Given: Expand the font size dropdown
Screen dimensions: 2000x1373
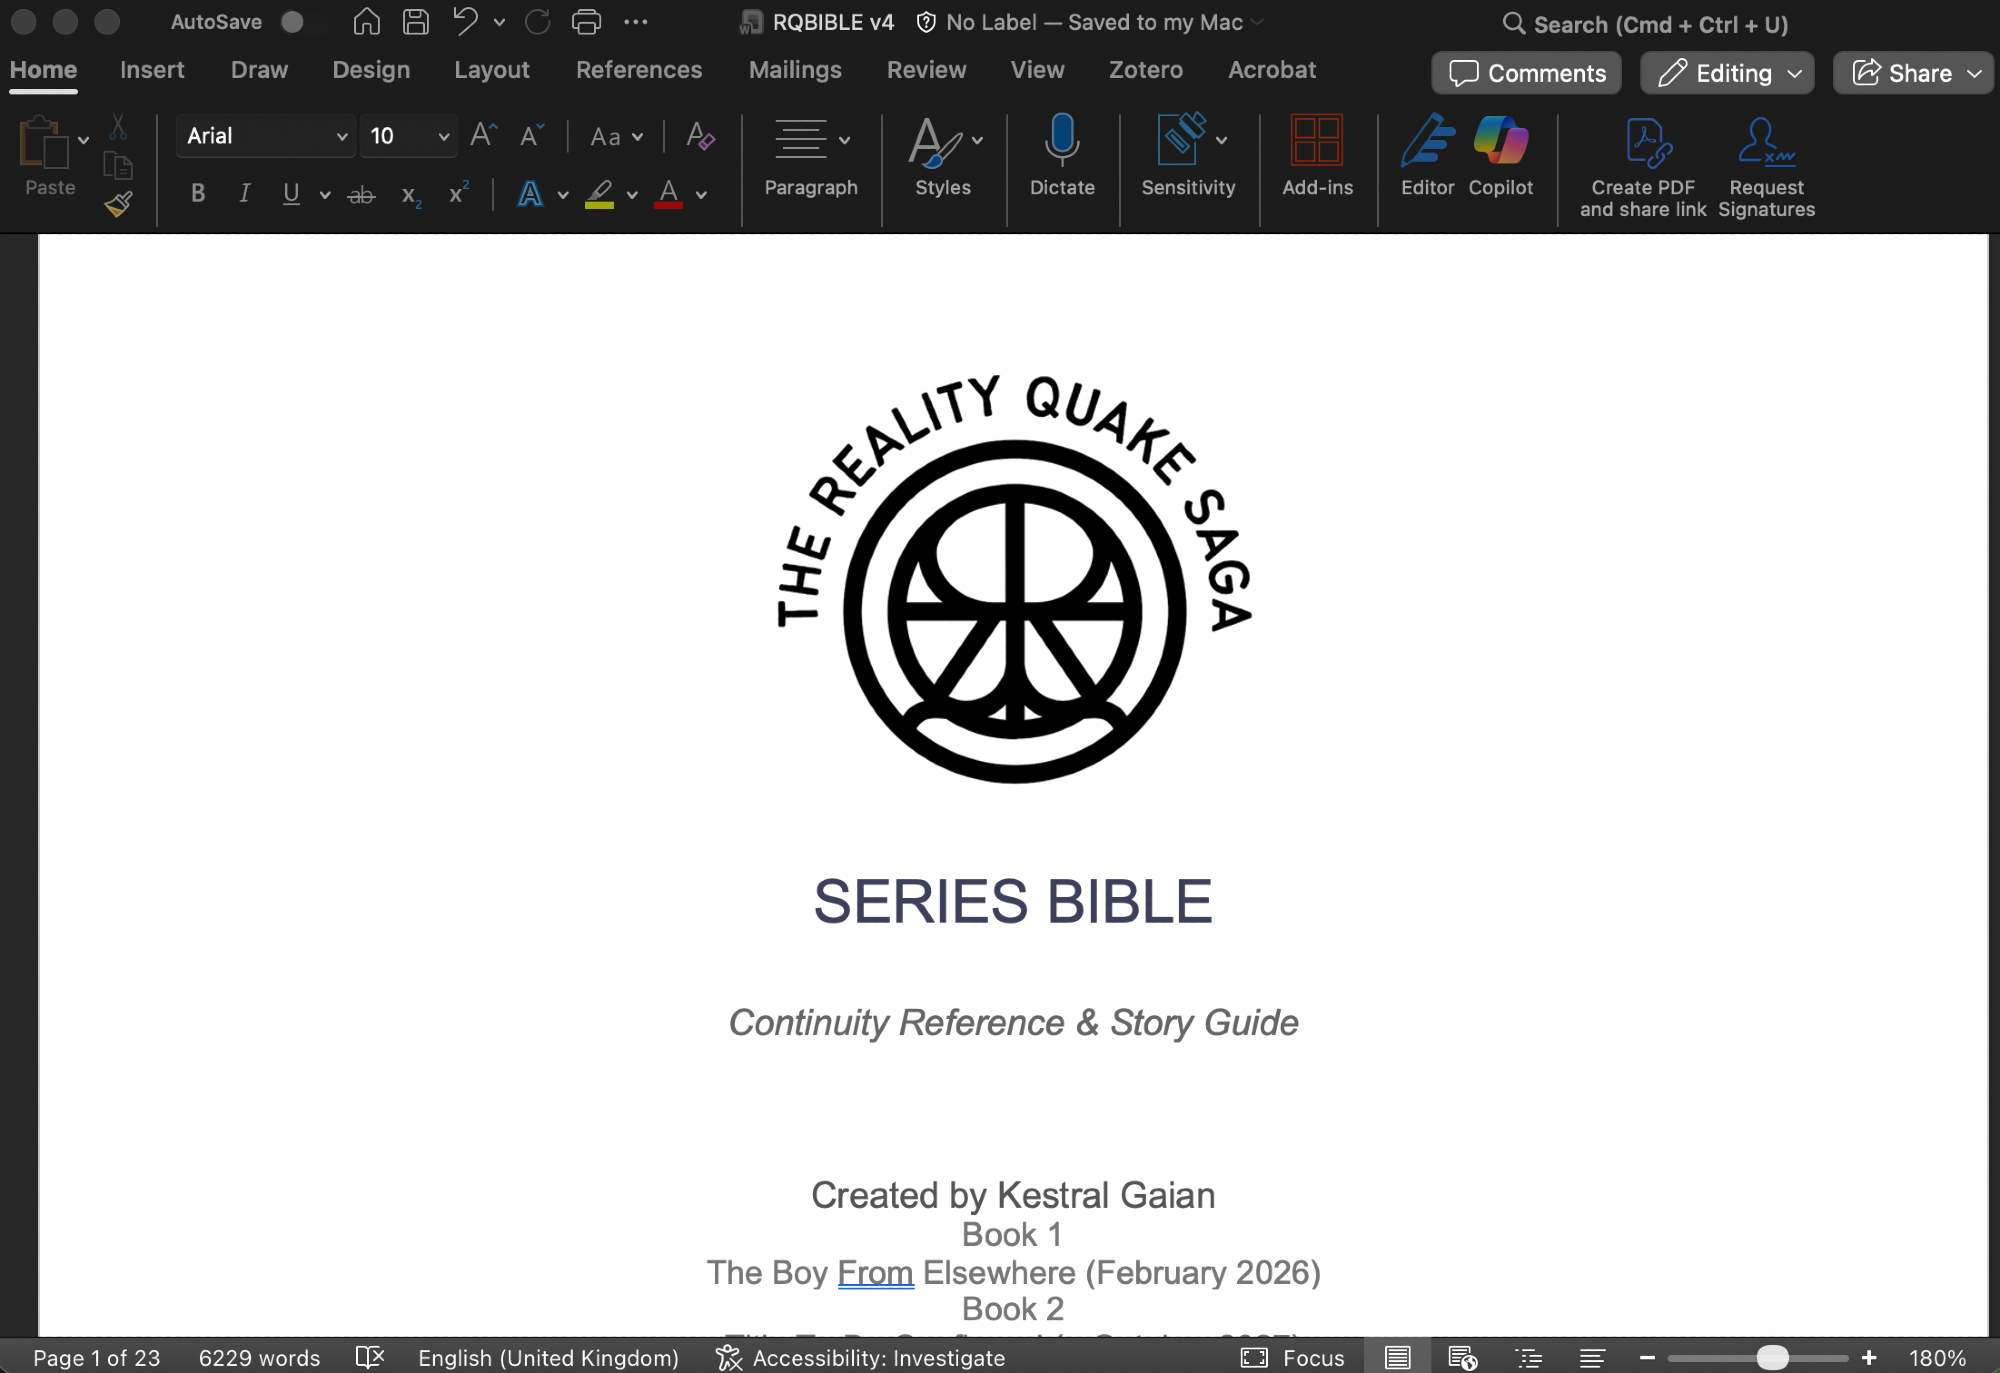Looking at the screenshot, I should tap(443, 136).
